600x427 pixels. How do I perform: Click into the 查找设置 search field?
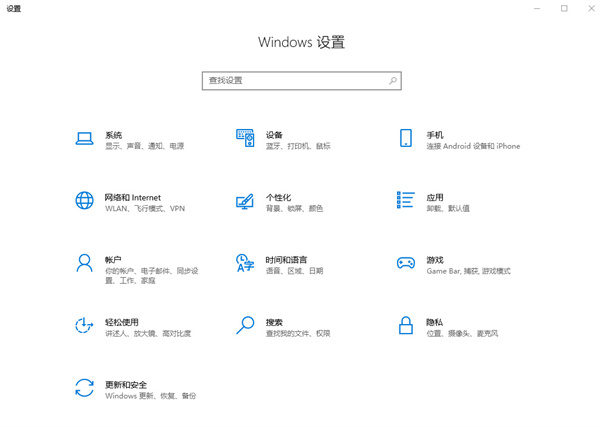pyautogui.click(x=302, y=81)
